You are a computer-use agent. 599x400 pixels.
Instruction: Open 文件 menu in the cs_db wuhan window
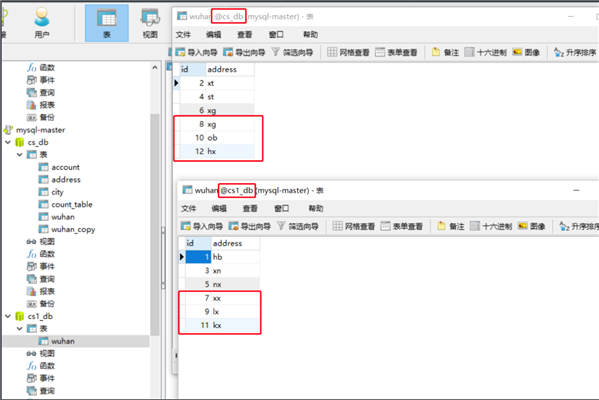(183, 34)
